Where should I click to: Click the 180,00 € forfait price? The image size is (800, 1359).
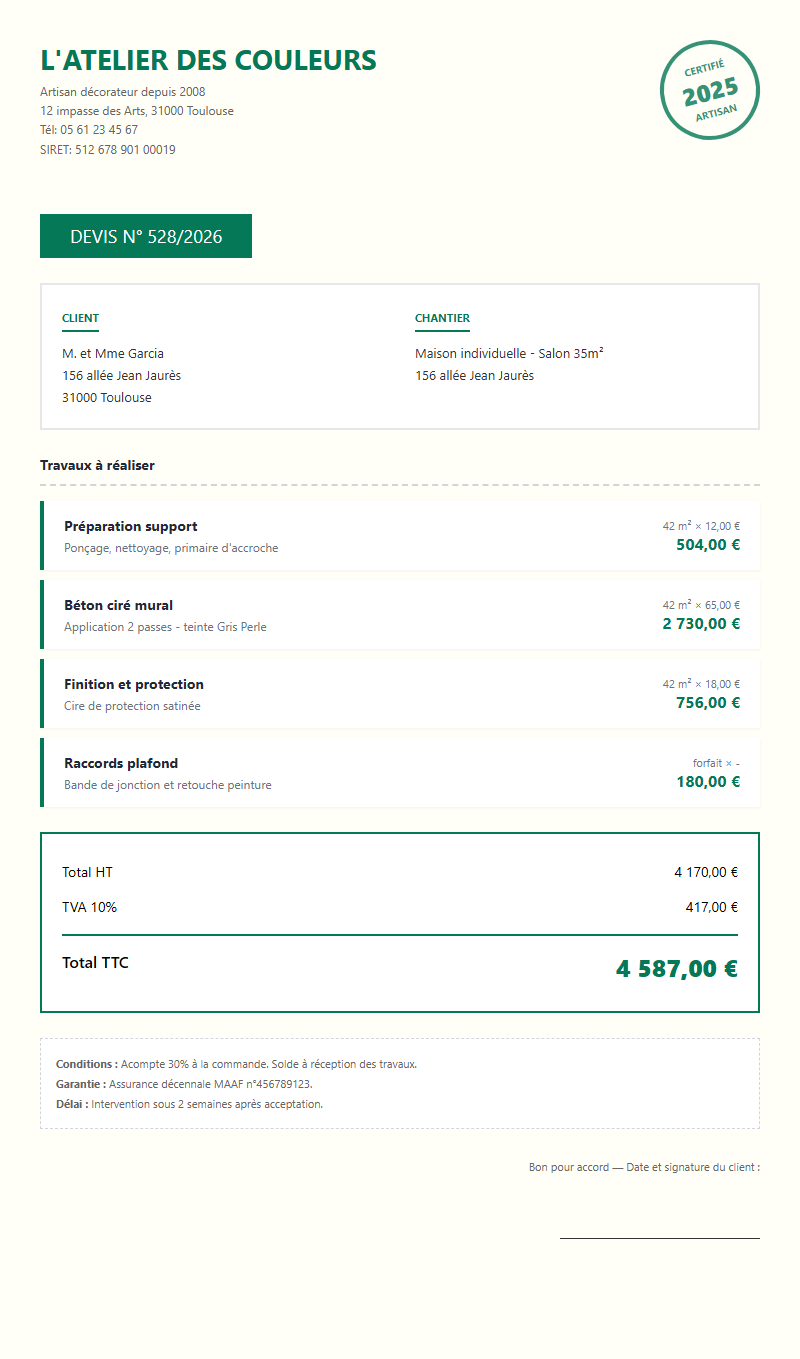click(708, 782)
